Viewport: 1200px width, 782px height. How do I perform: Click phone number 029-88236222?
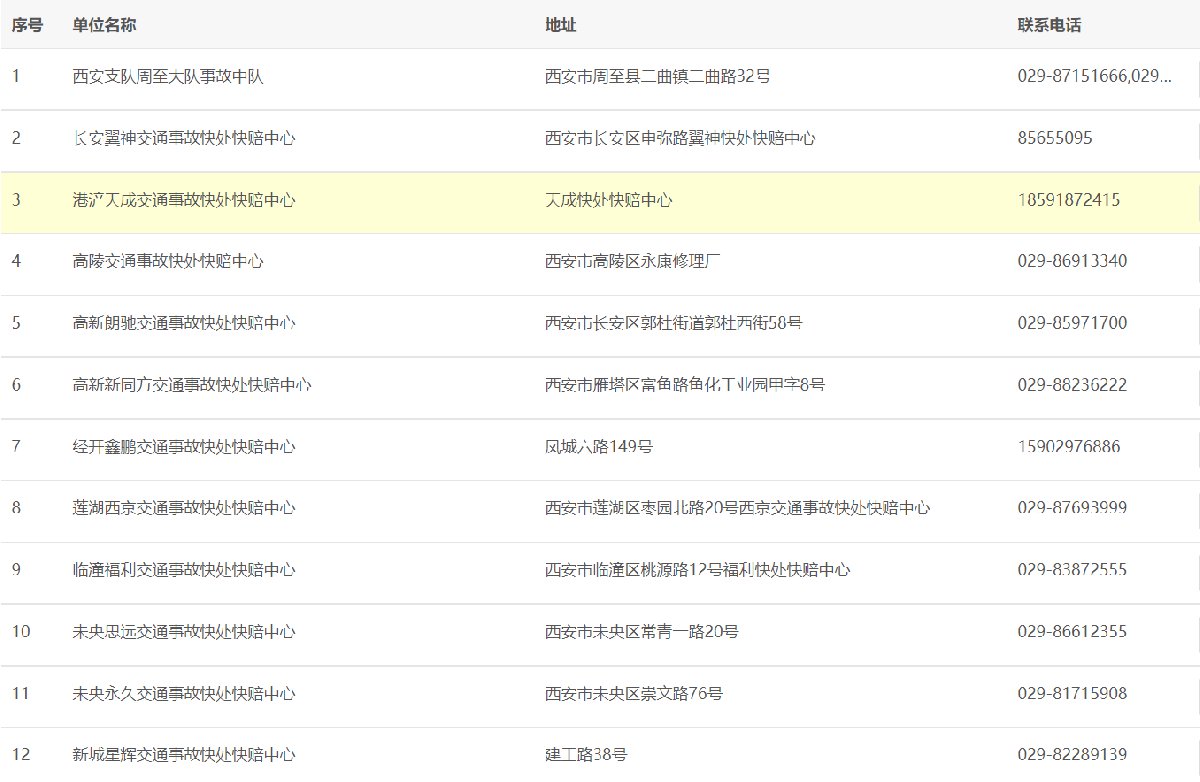1072,385
